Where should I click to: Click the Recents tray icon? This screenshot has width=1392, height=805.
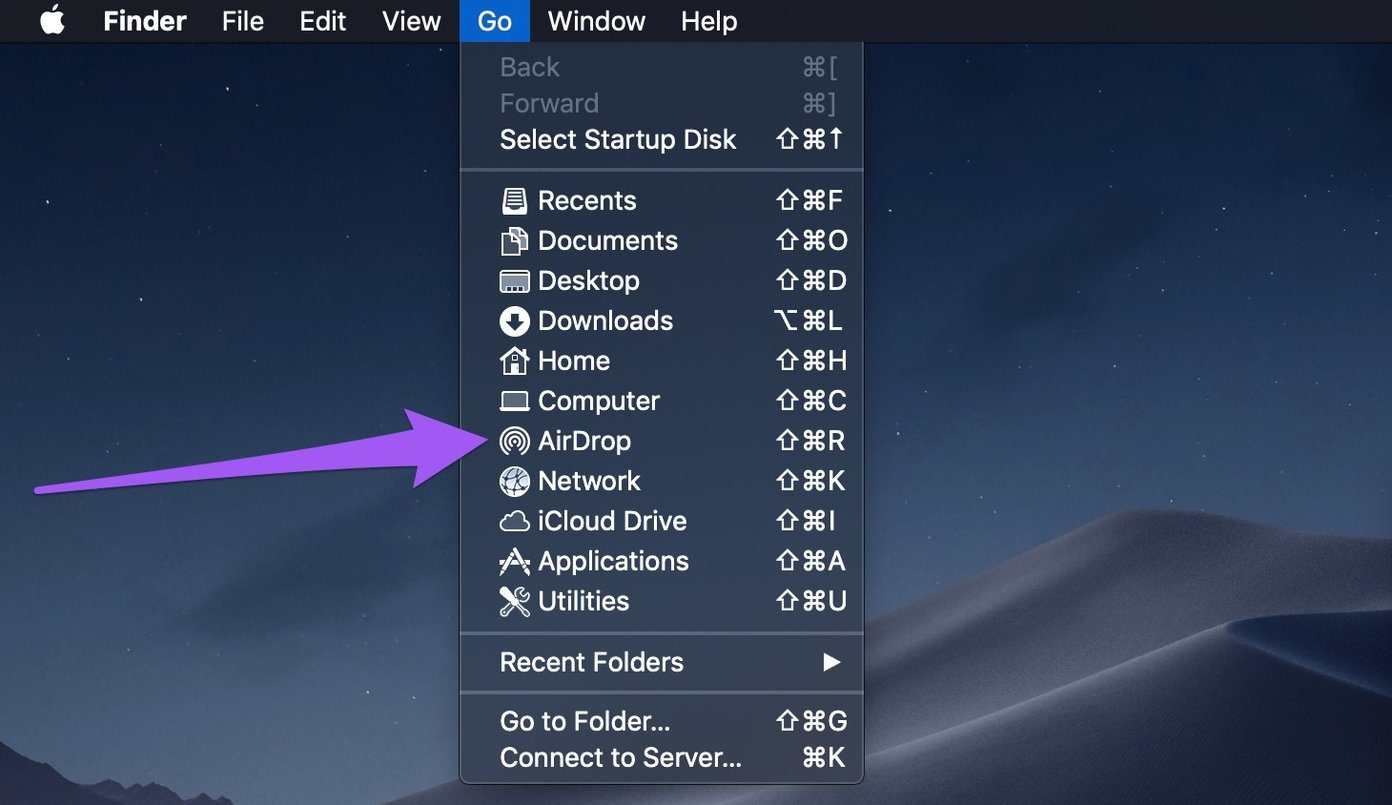514,201
